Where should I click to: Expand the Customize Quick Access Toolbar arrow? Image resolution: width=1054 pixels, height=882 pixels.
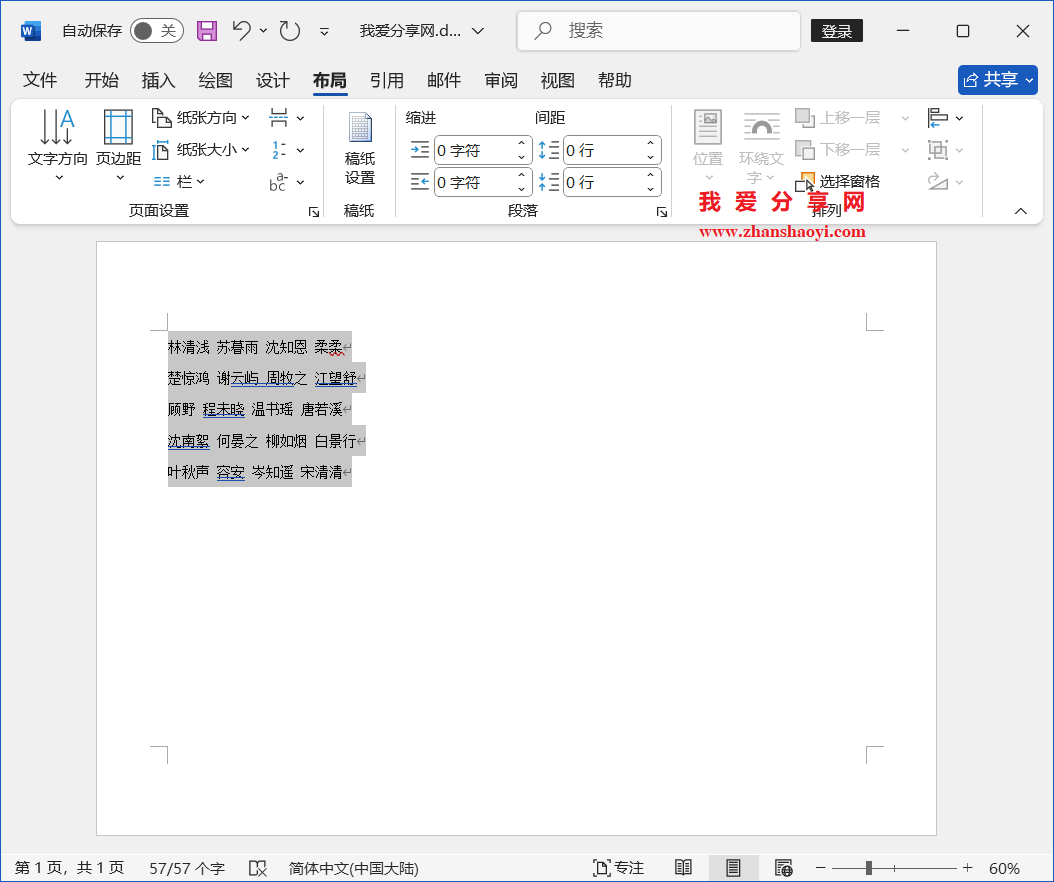point(324,32)
